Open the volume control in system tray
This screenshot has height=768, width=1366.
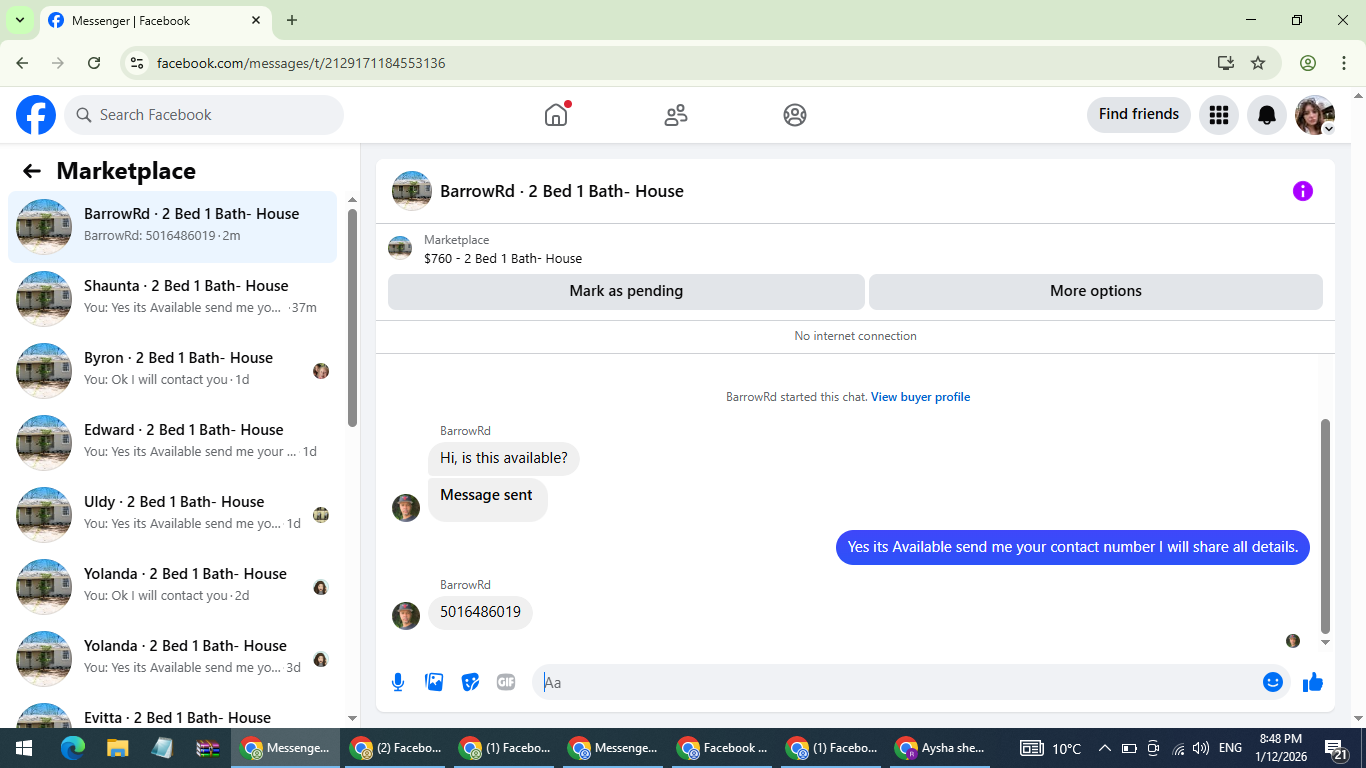pyautogui.click(x=1201, y=748)
